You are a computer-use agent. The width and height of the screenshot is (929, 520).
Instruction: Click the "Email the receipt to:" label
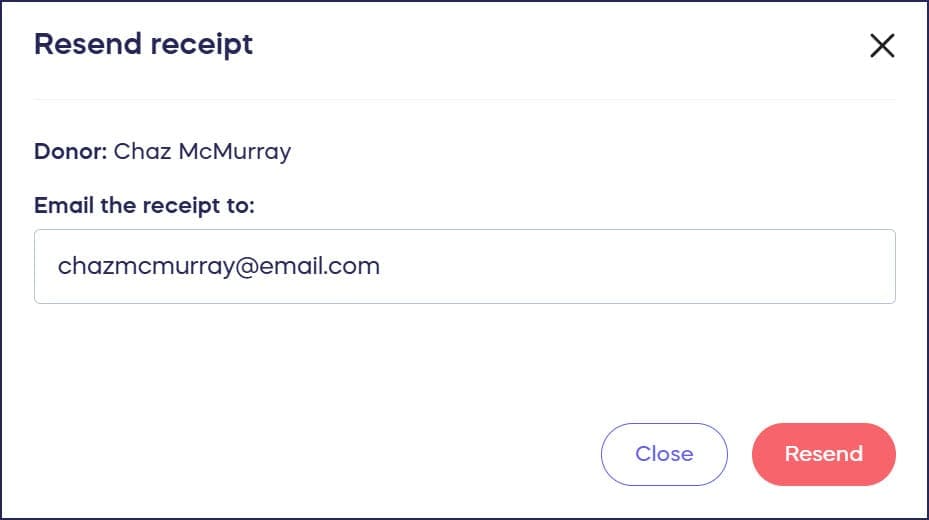[145, 206]
